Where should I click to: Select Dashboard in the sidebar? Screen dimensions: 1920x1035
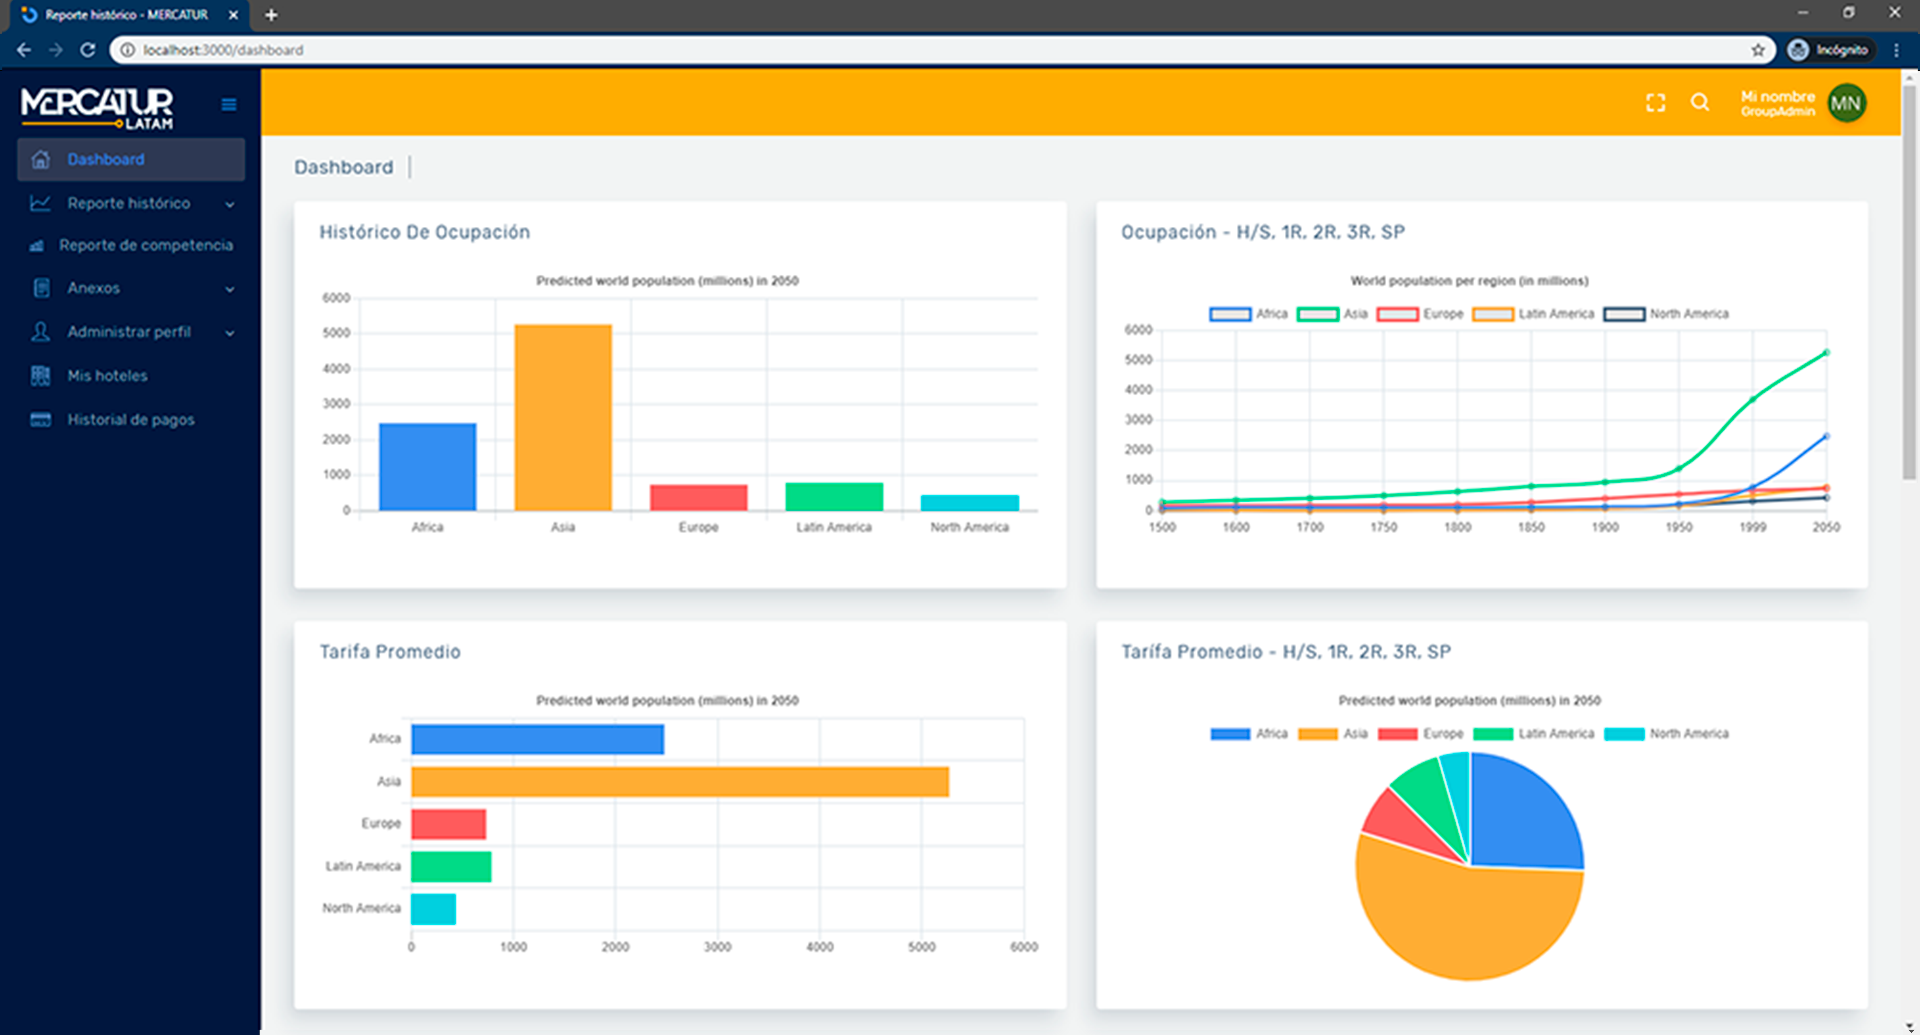[106, 160]
